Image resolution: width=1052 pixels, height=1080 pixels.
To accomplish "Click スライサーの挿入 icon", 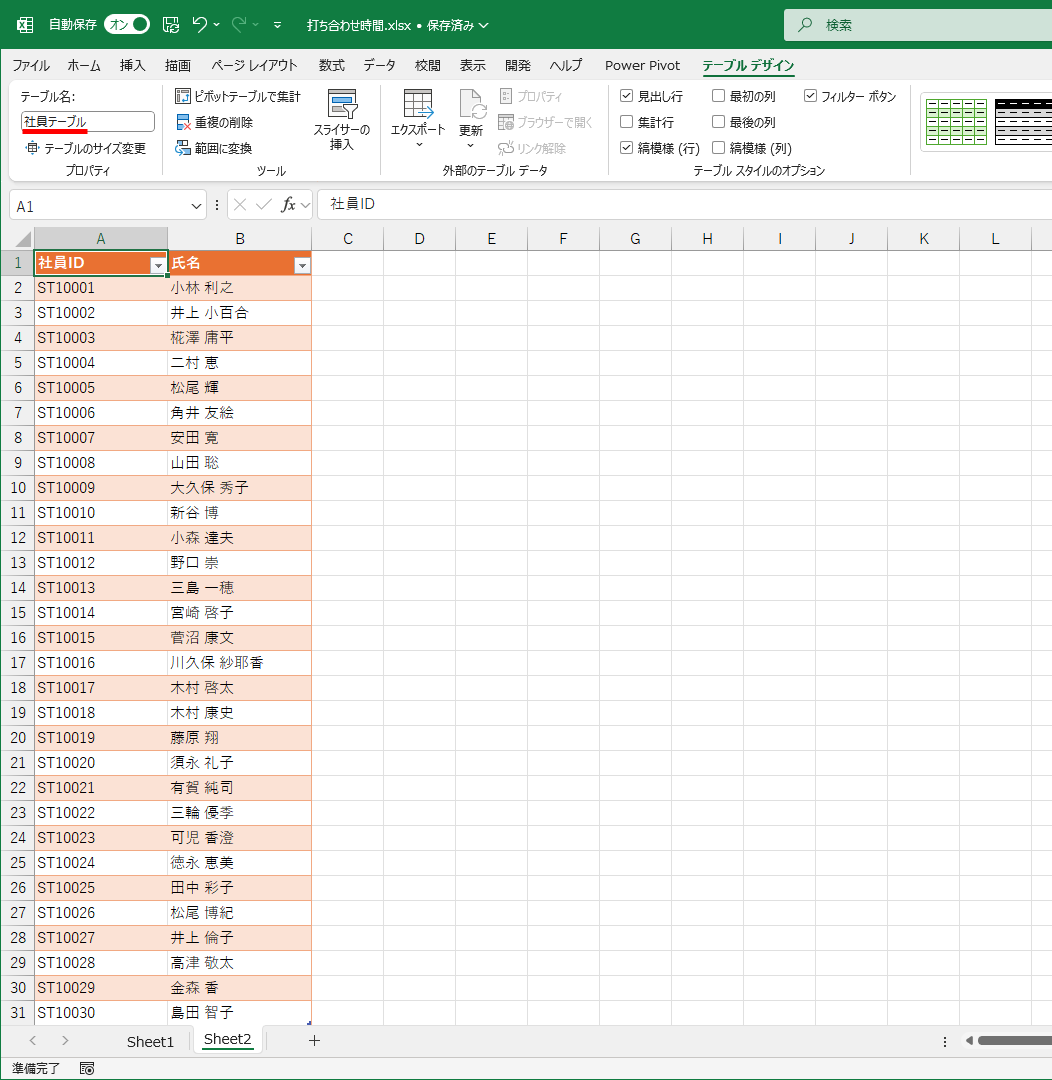I will point(342,104).
